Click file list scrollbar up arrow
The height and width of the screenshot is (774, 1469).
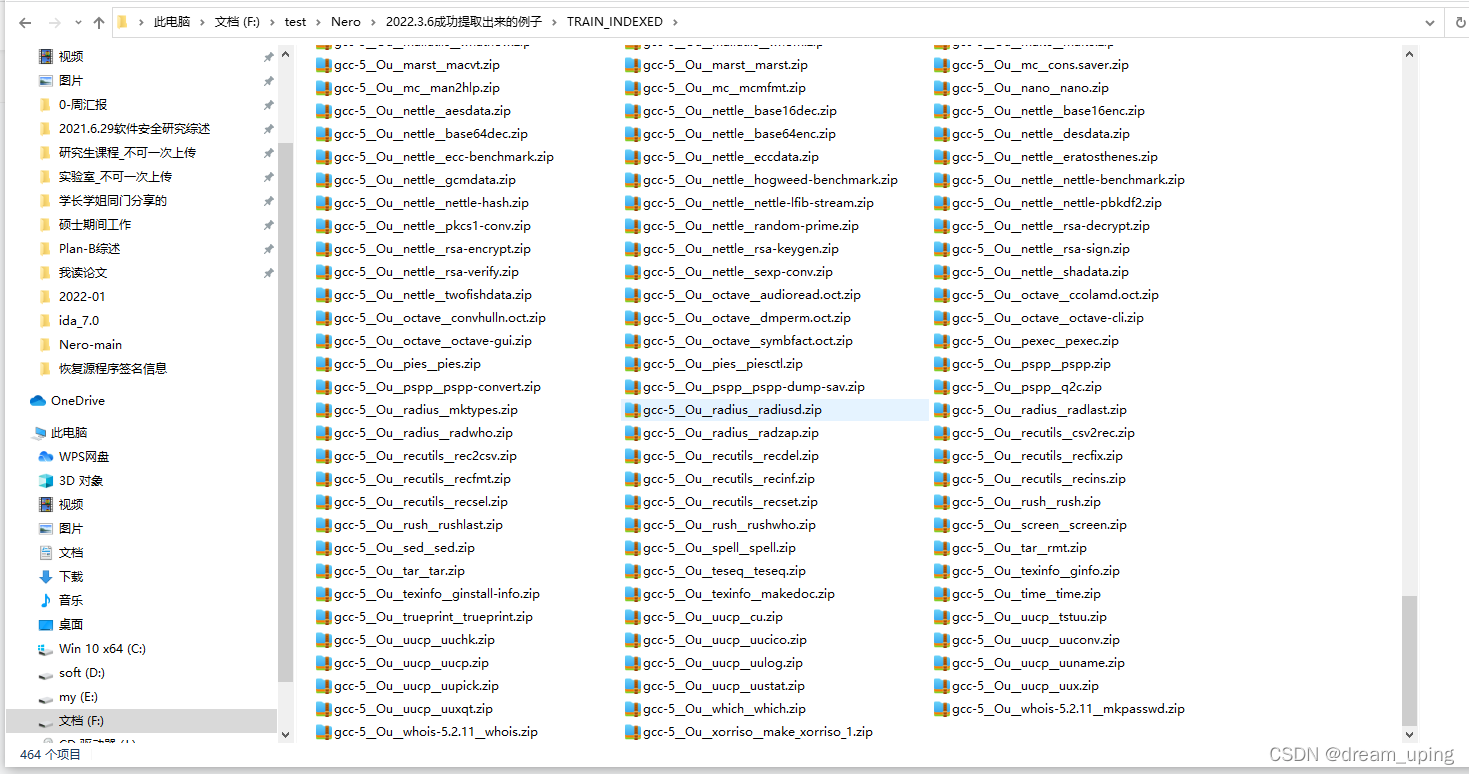1410,53
